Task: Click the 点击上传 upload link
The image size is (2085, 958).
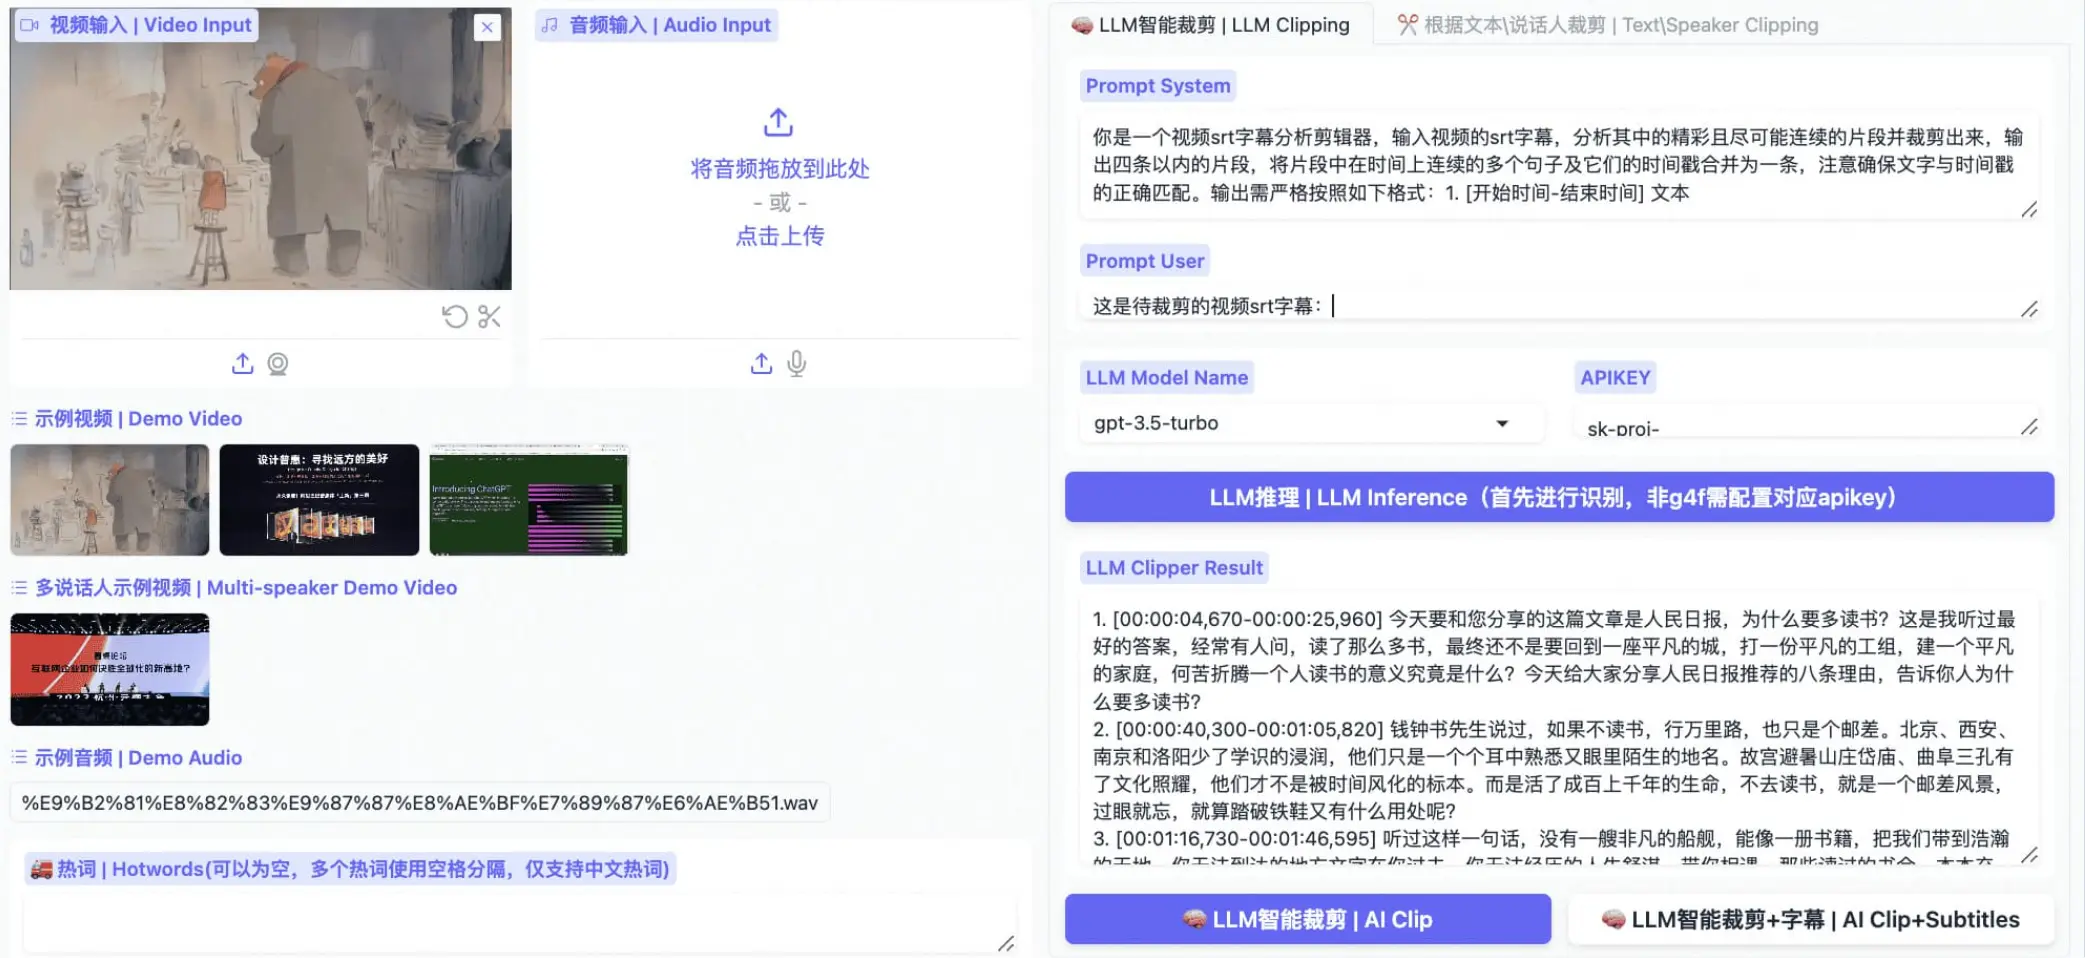Action: tap(779, 236)
